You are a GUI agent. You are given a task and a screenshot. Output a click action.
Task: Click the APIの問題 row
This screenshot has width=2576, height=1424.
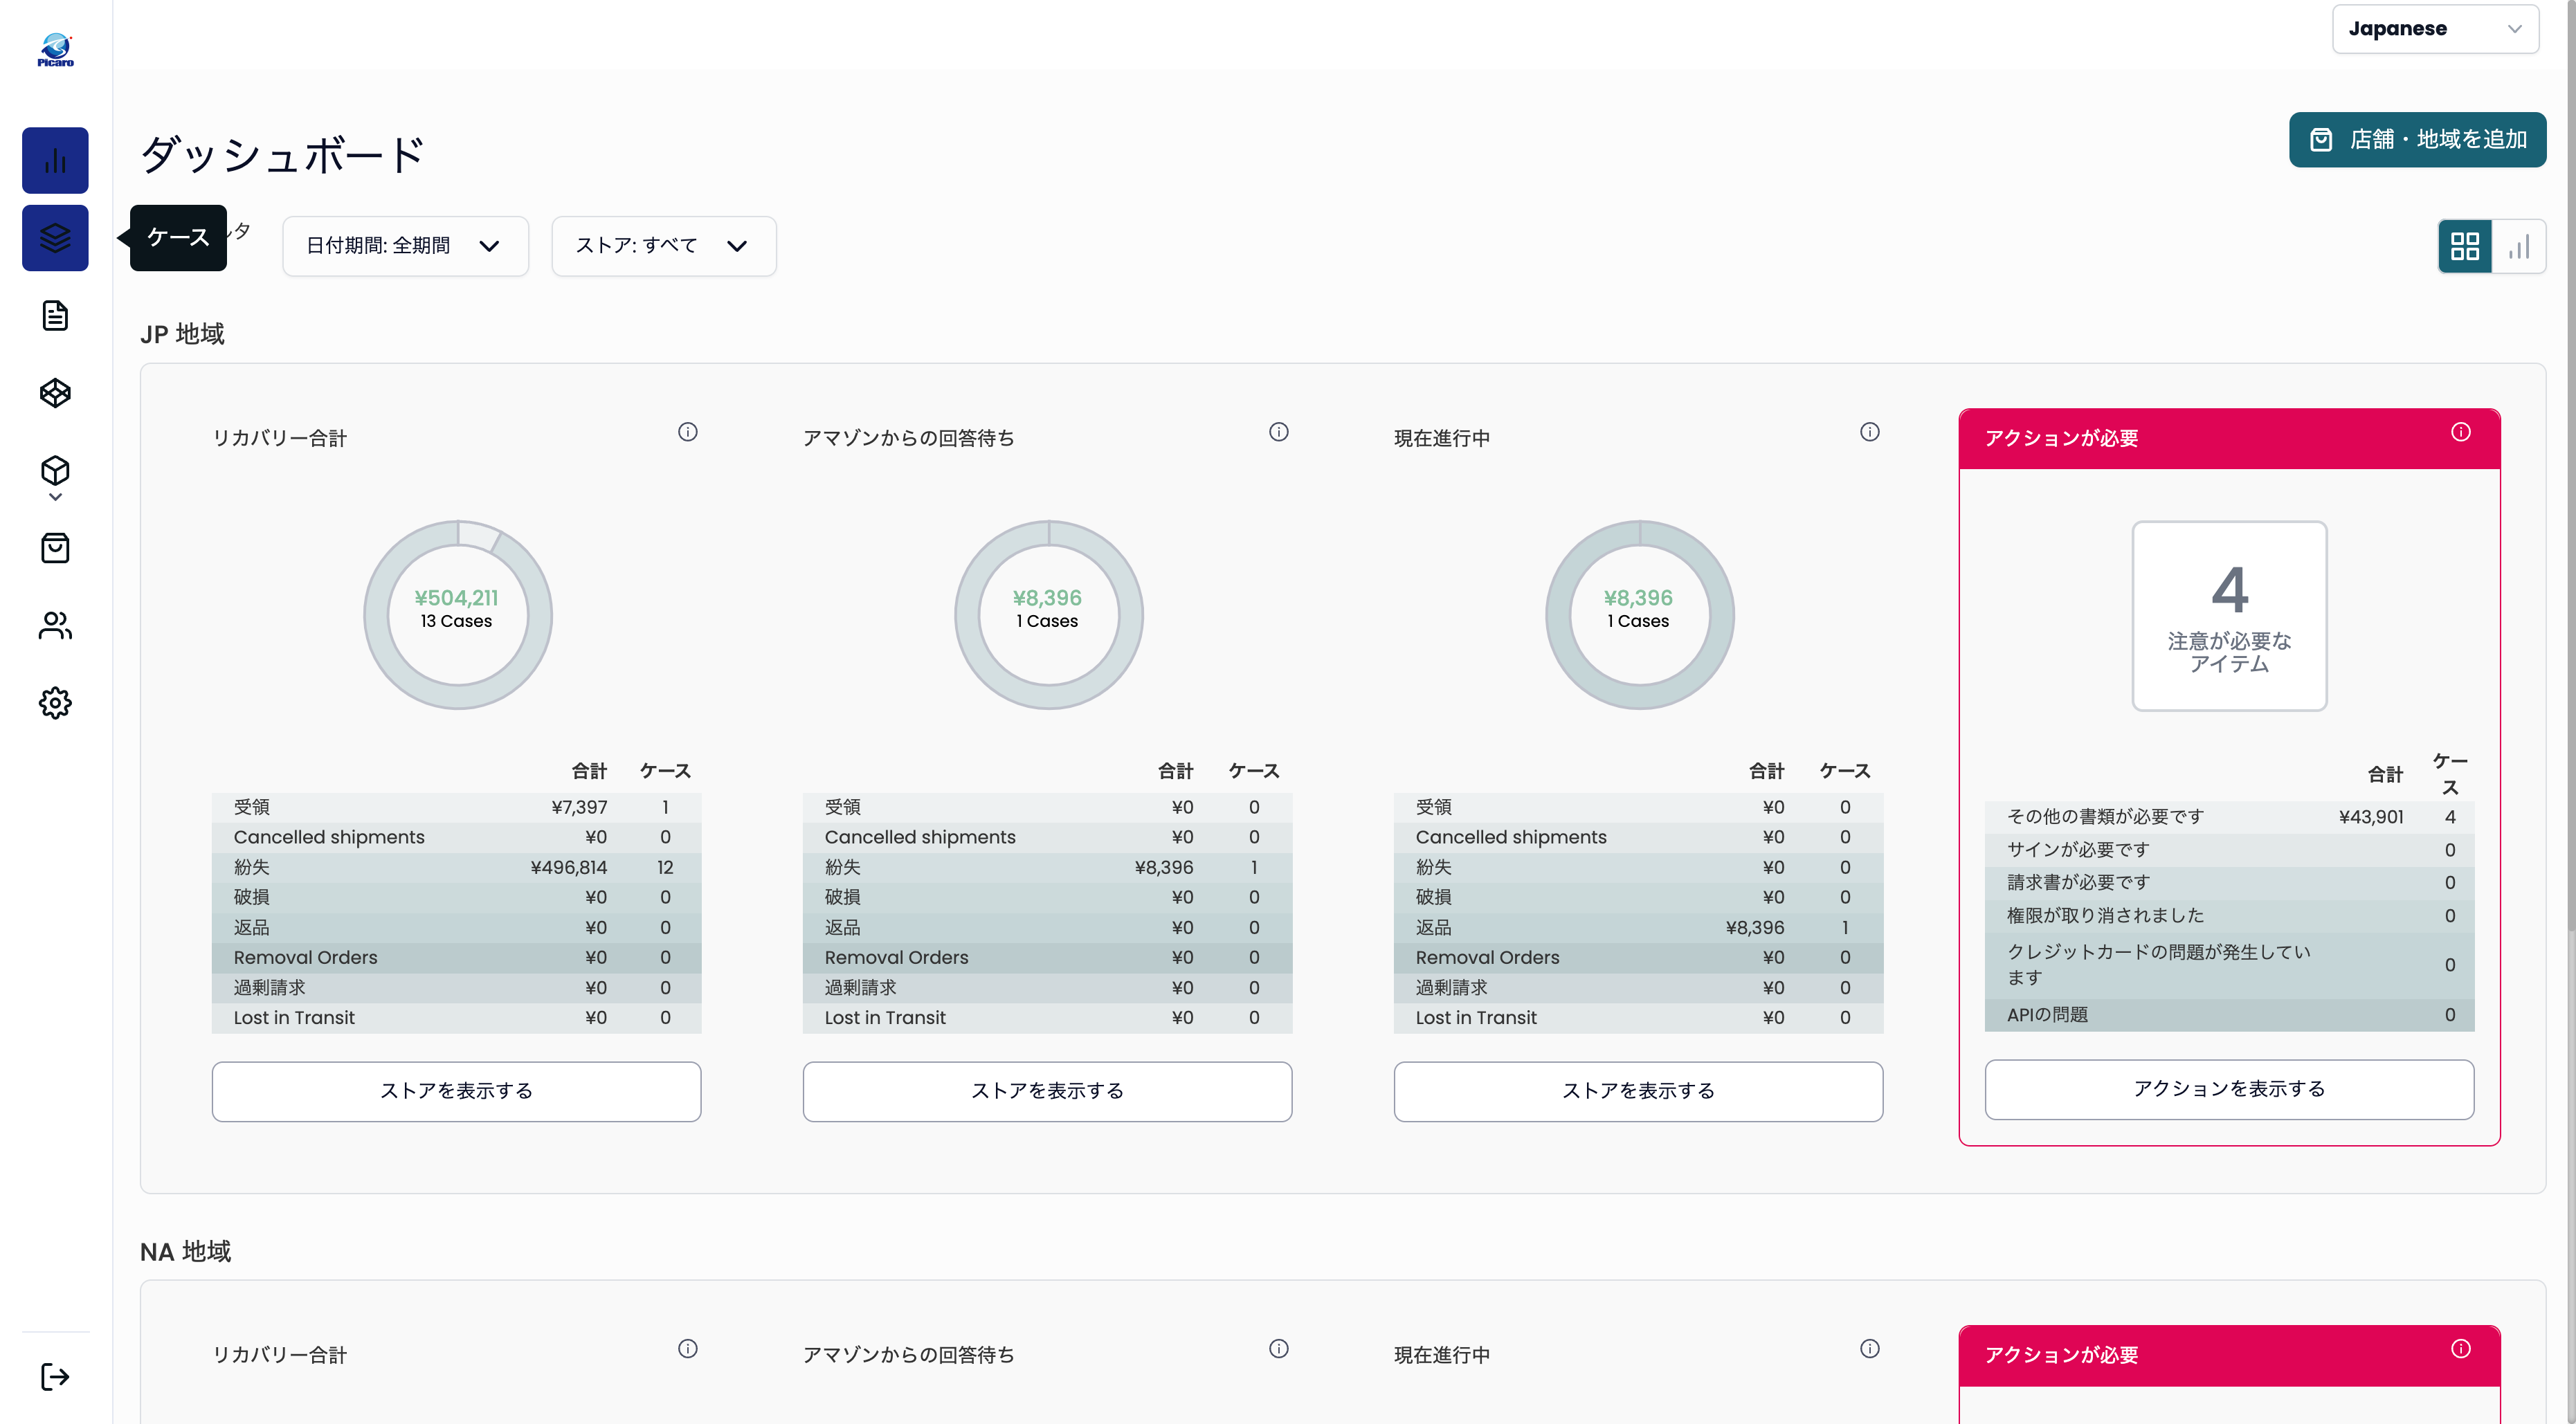pos(2229,1015)
